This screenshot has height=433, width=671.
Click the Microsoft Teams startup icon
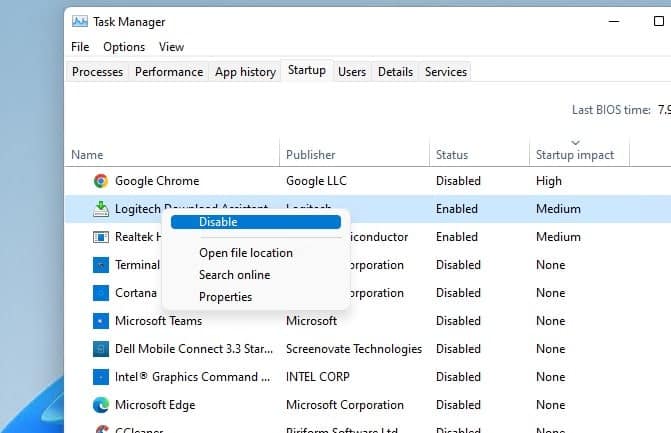pos(100,321)
